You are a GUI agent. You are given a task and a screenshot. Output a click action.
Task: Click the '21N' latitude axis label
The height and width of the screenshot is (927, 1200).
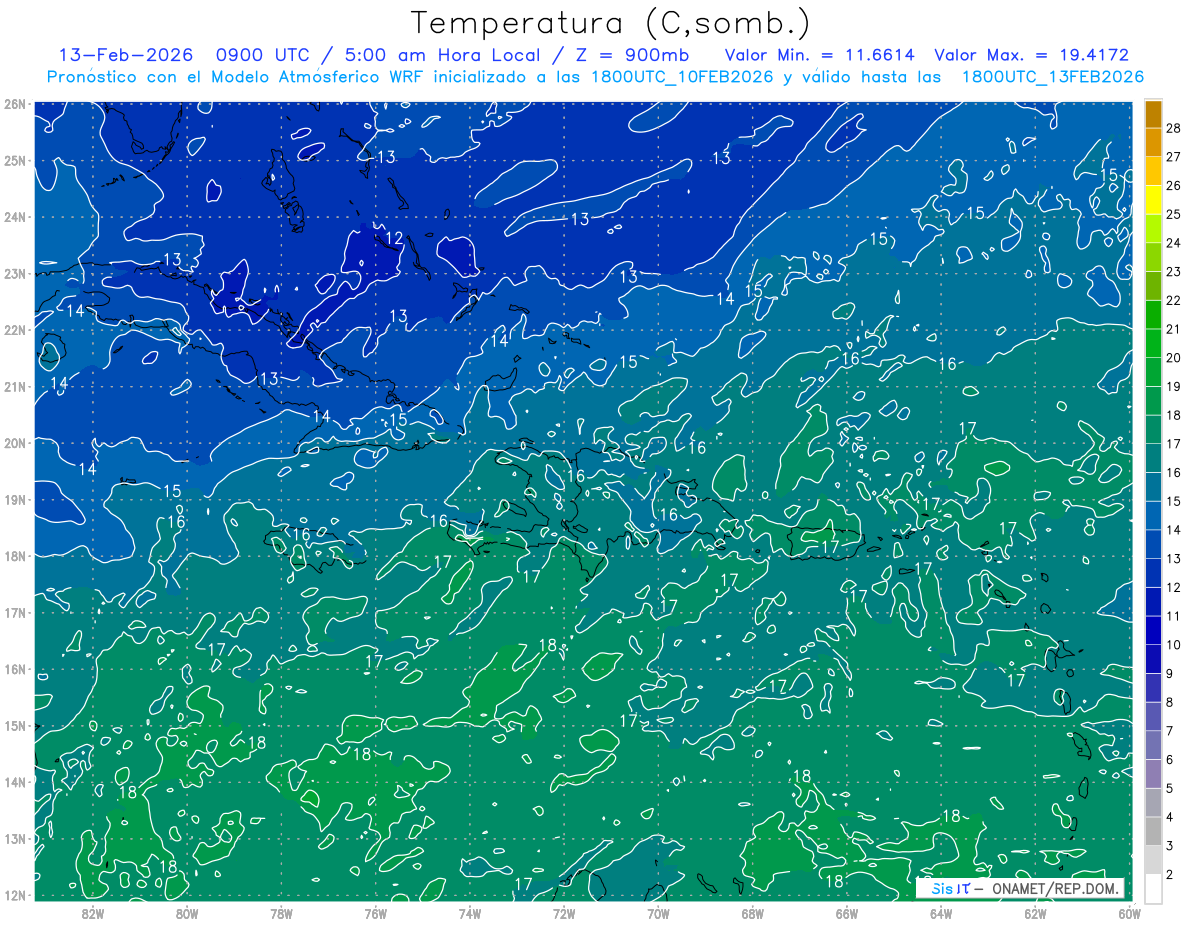[x=14, y=386]
